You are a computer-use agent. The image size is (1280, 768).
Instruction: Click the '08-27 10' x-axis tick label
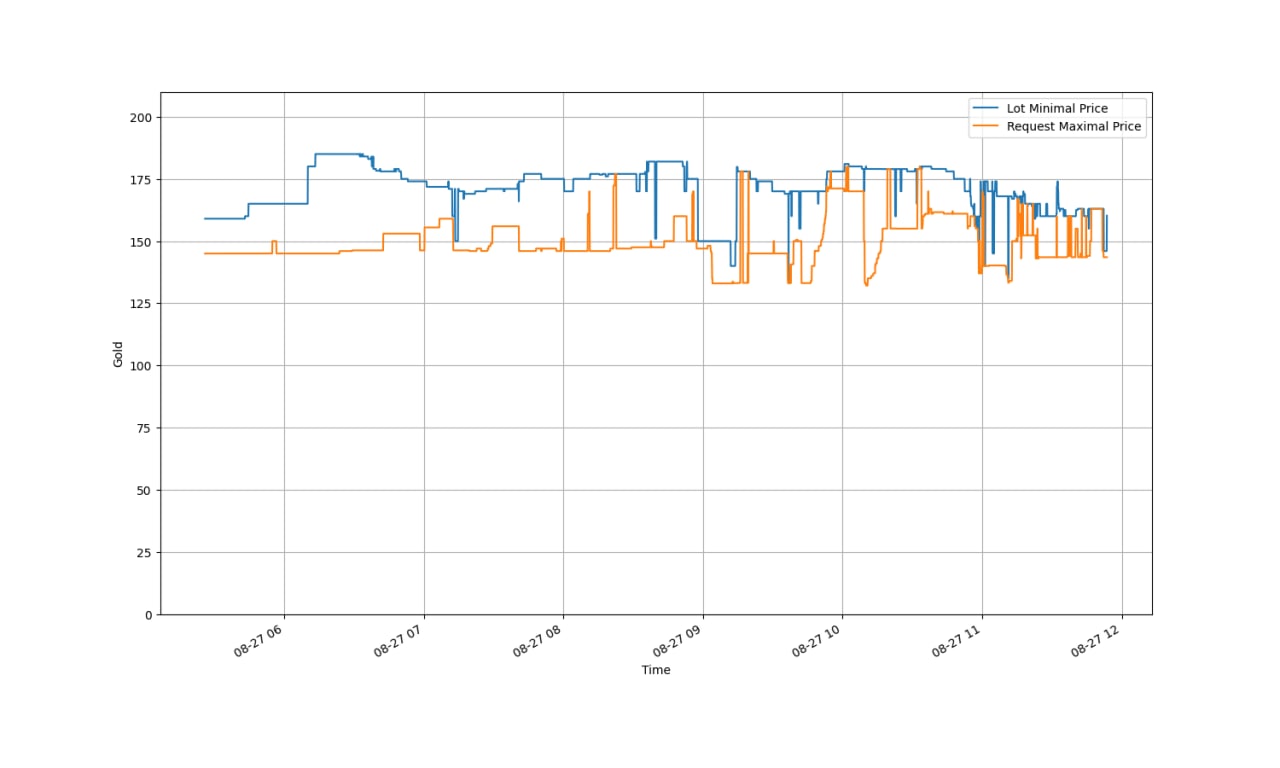819,639
